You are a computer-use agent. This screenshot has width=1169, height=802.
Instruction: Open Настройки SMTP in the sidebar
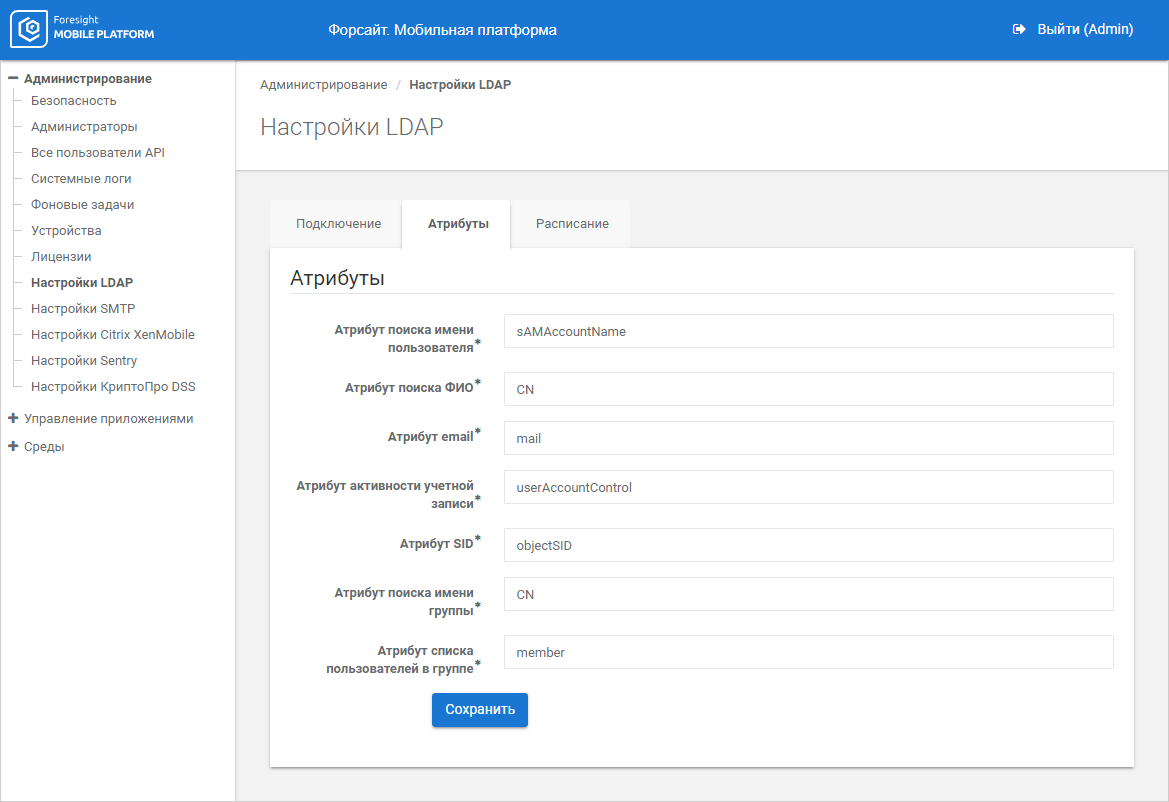[x=83, y=309]
